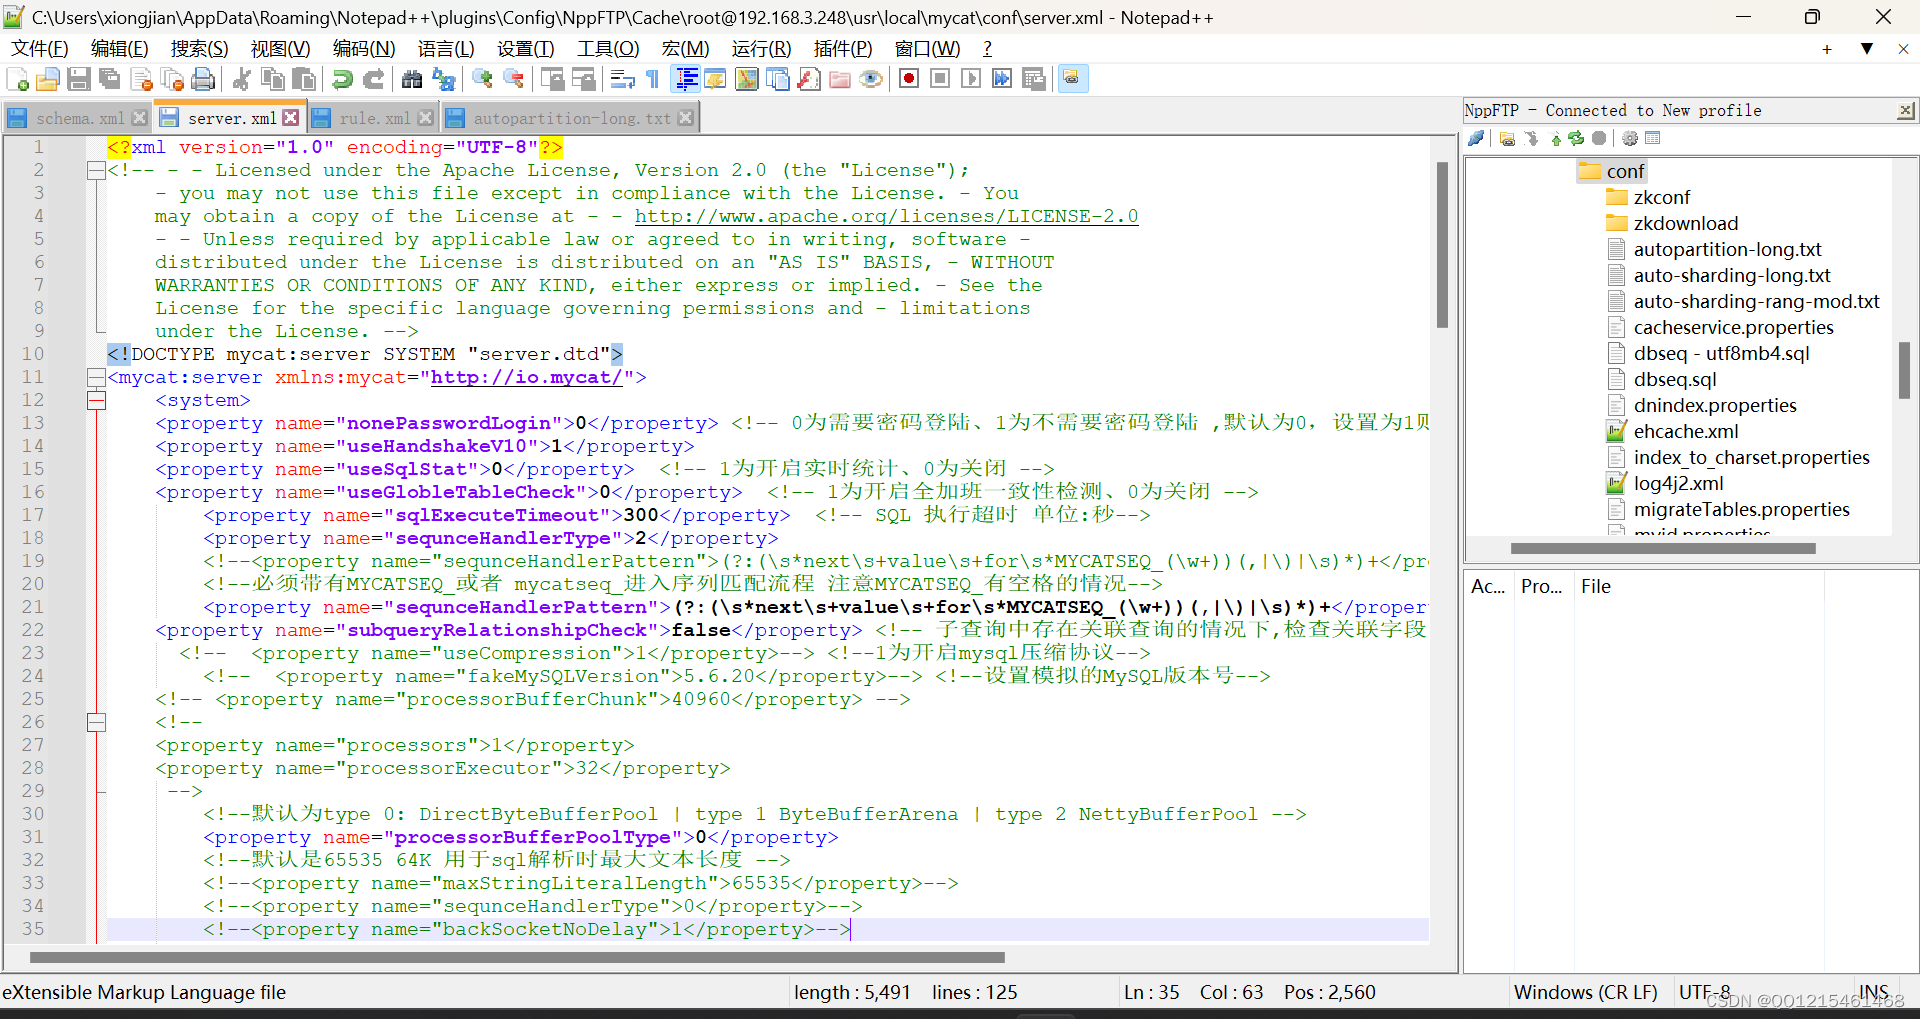Save the current file with the Save icon
The width and height of the screenshot is (1920, 1019).
click(x=79, y=79)
